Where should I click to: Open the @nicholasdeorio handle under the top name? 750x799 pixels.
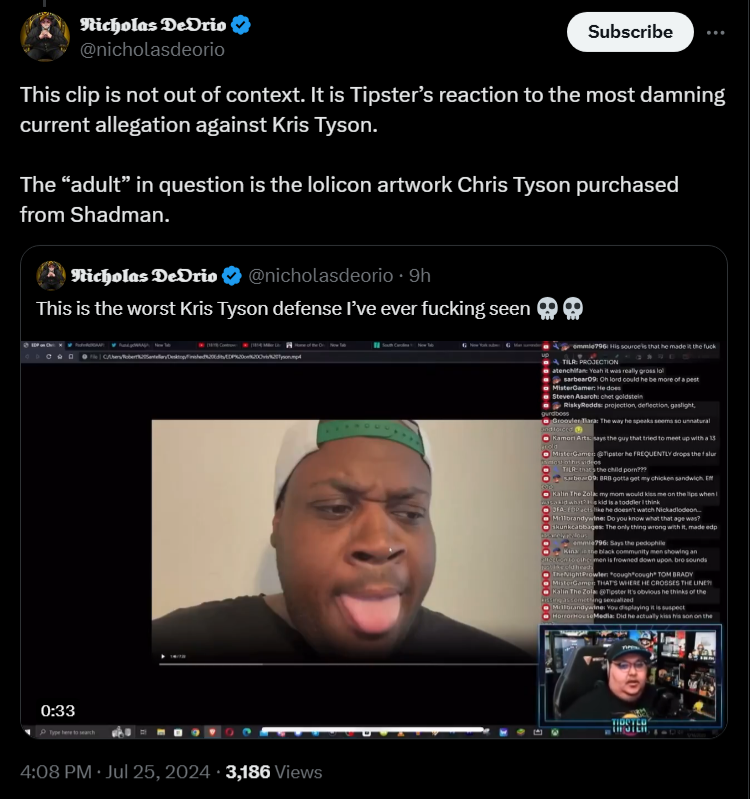point(152,49)
